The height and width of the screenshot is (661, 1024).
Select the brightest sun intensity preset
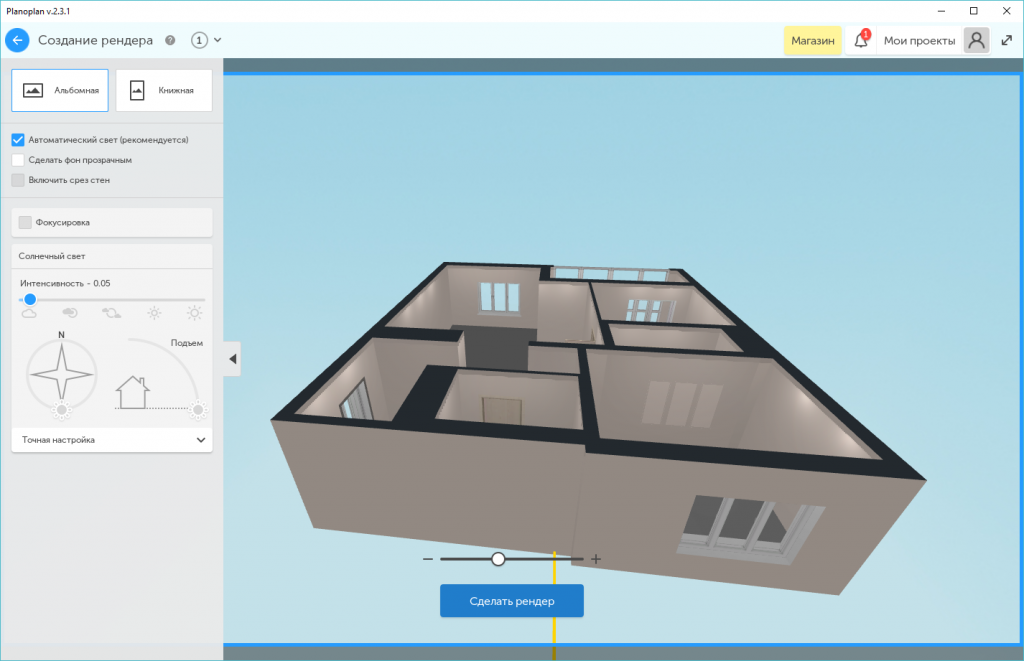click(x=194, y=314)
